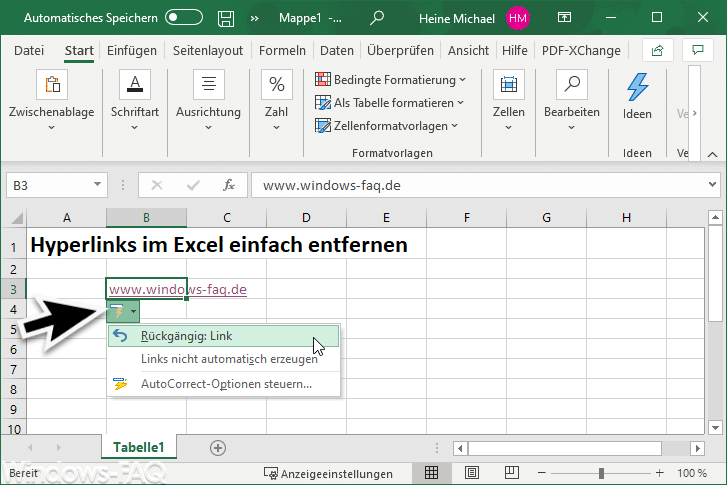
Task: Open the search magnifier in title bar
Action: [377, 19]
